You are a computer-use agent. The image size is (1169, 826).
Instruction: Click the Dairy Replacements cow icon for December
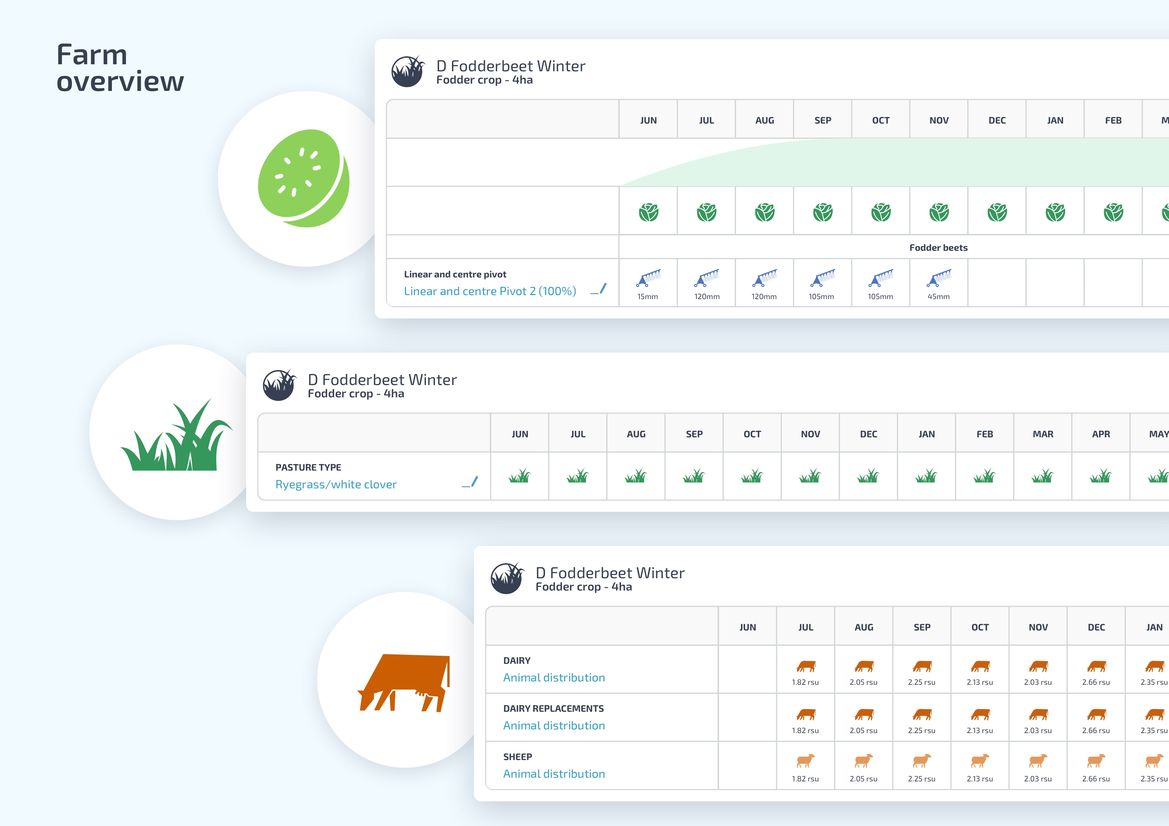(x=1096, y=714)
